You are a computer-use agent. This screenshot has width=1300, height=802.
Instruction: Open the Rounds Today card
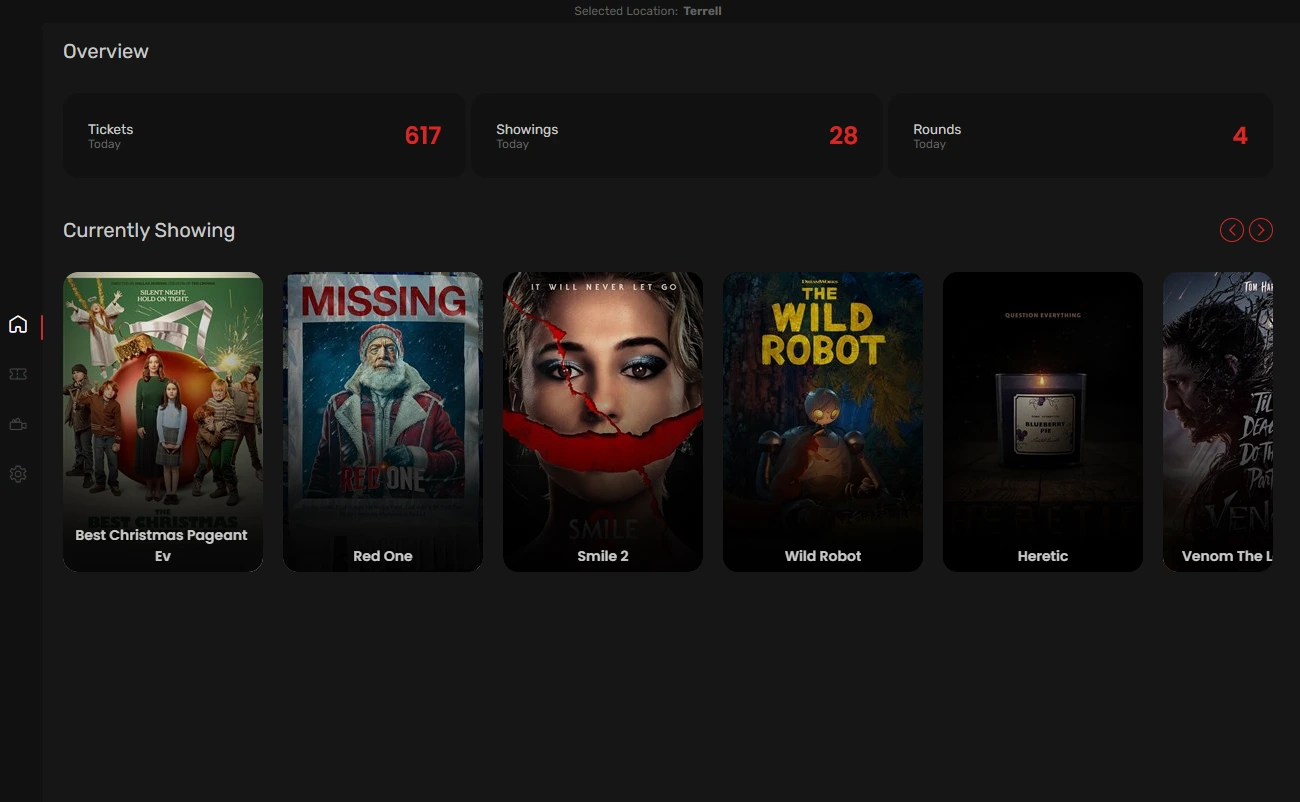[1081, 136]
